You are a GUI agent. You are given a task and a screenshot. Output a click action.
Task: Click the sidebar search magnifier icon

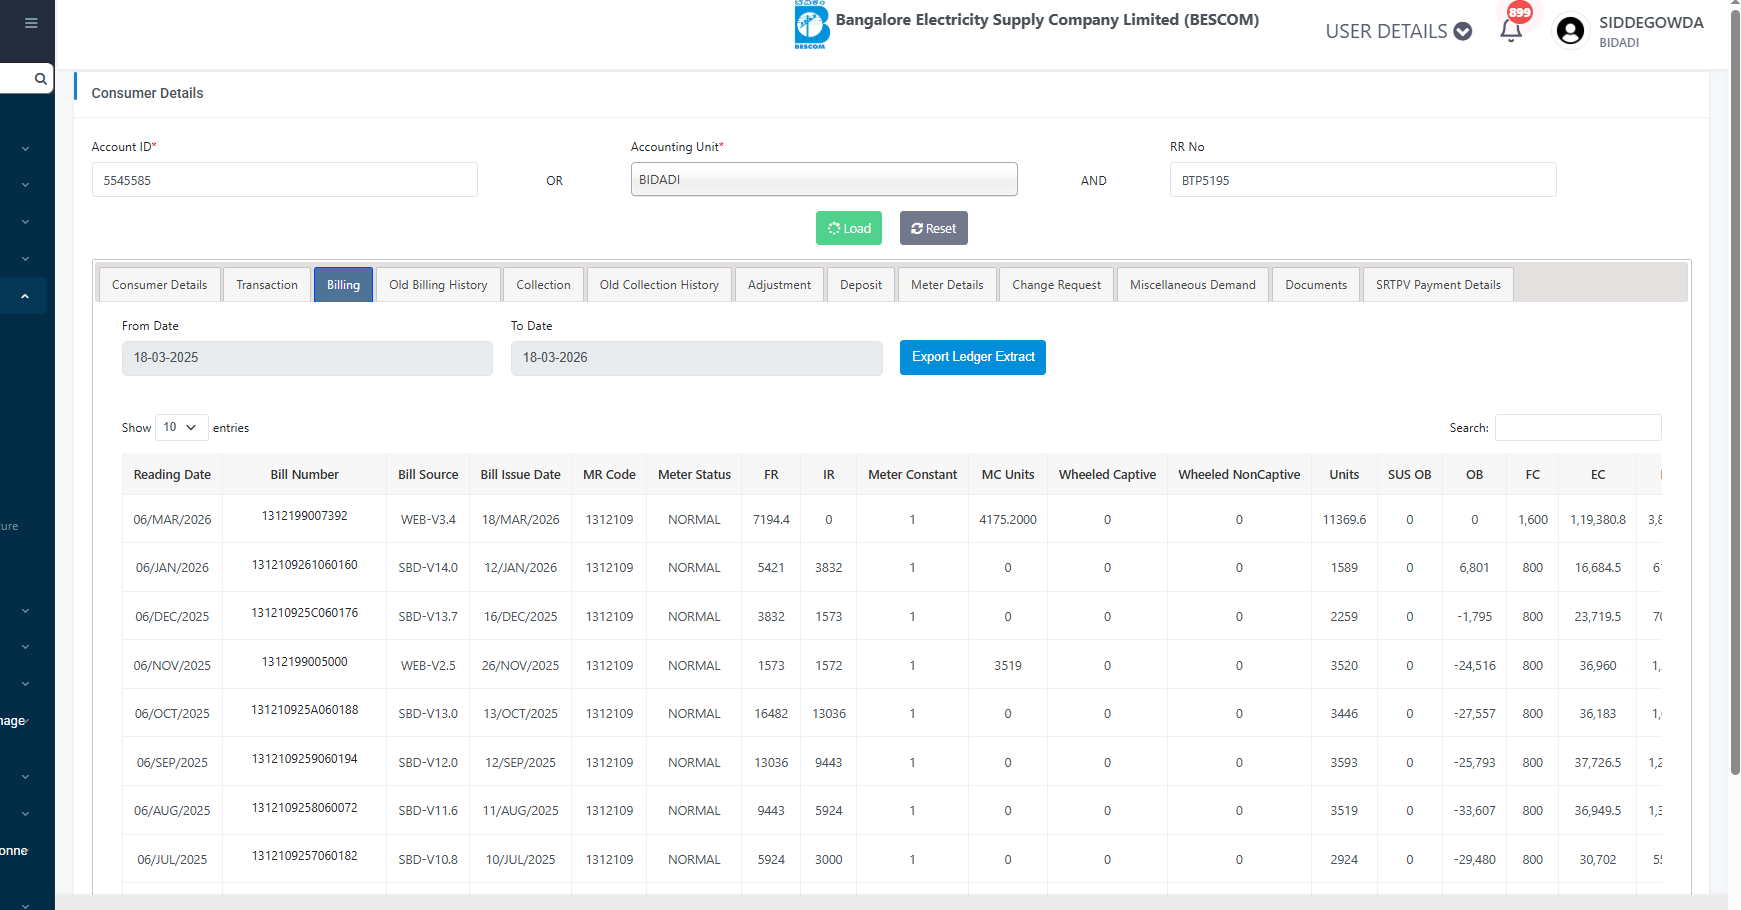(40, 78)
